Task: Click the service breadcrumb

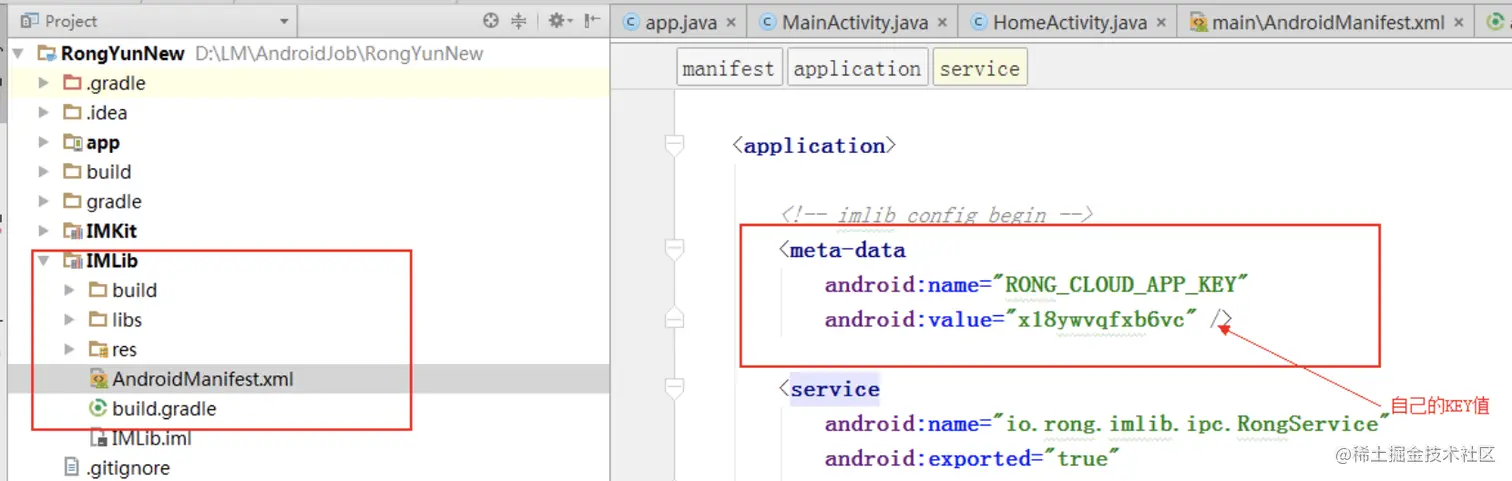Action: click(x=980, y=69)
